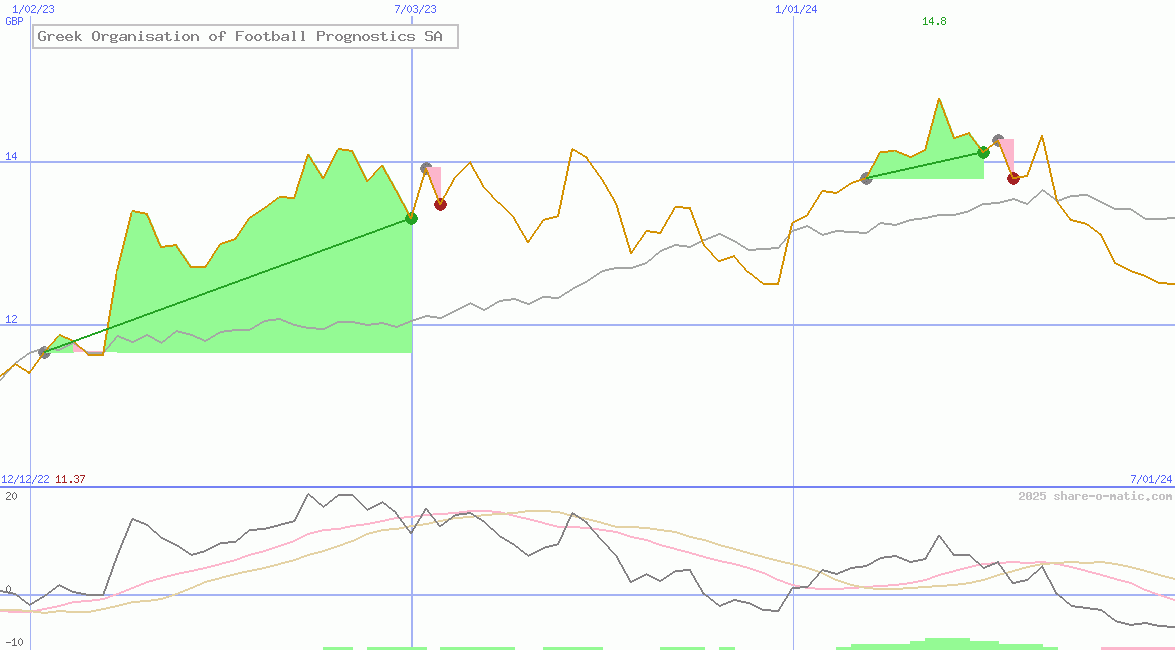Click the gray dot atop the first pink area
1175x650 pixels.
tap(426, 169)
